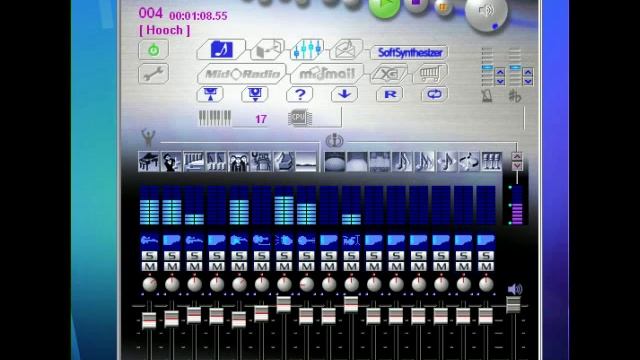Screen dimensions: 640x360
Task: Click the question mark help button
Action: pyautogui.click(x=300, y=95)
